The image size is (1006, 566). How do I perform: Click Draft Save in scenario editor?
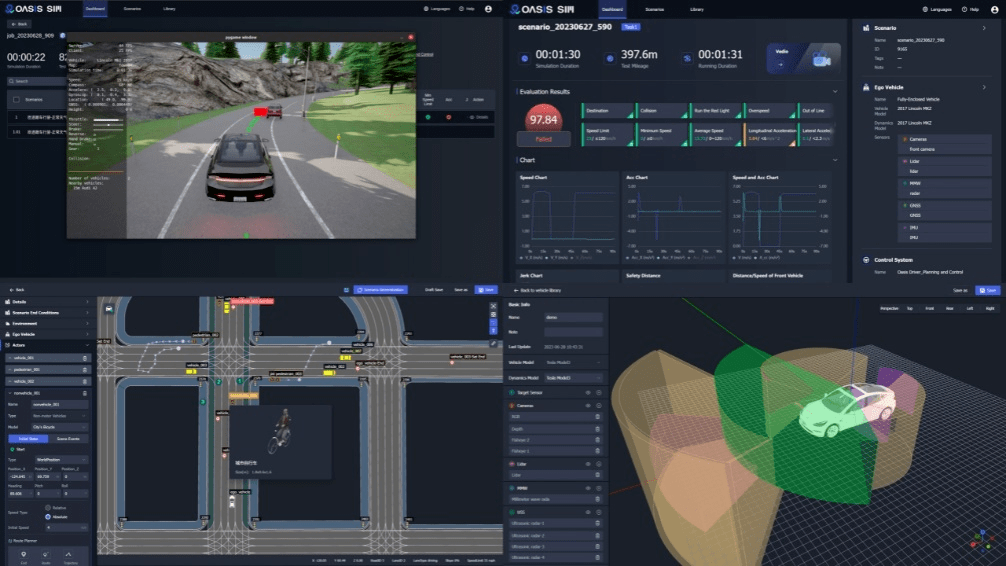pyautogui.click(x=434, y=290)
